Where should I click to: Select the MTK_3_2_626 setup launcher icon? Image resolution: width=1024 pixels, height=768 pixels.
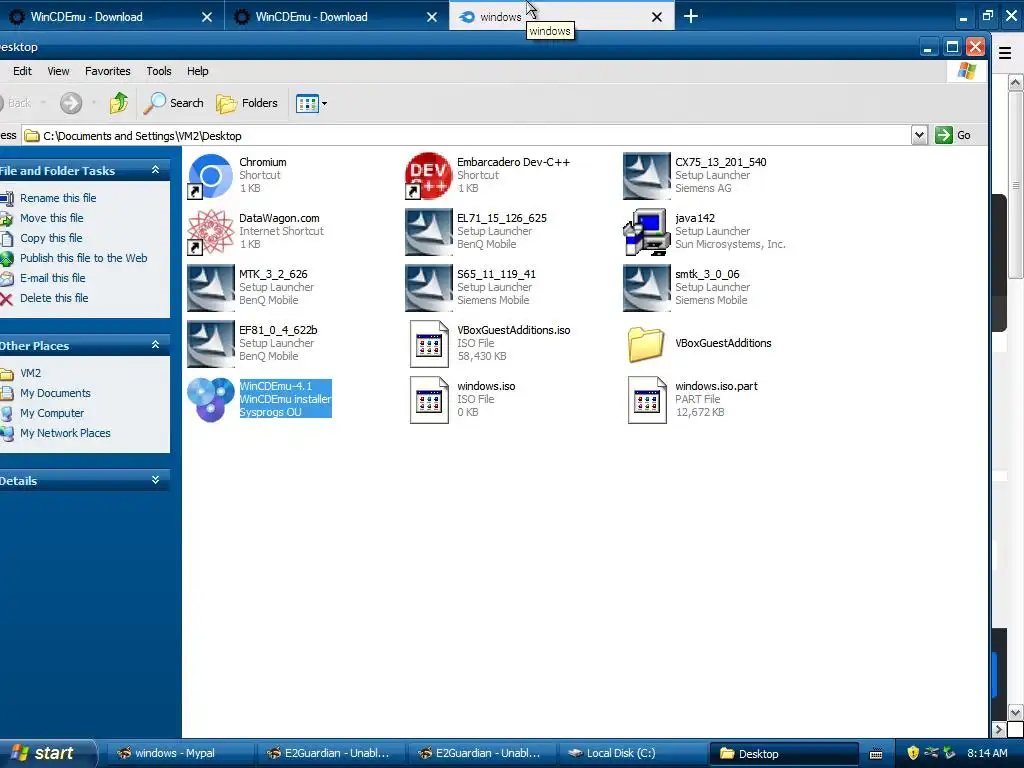point(210,288)
